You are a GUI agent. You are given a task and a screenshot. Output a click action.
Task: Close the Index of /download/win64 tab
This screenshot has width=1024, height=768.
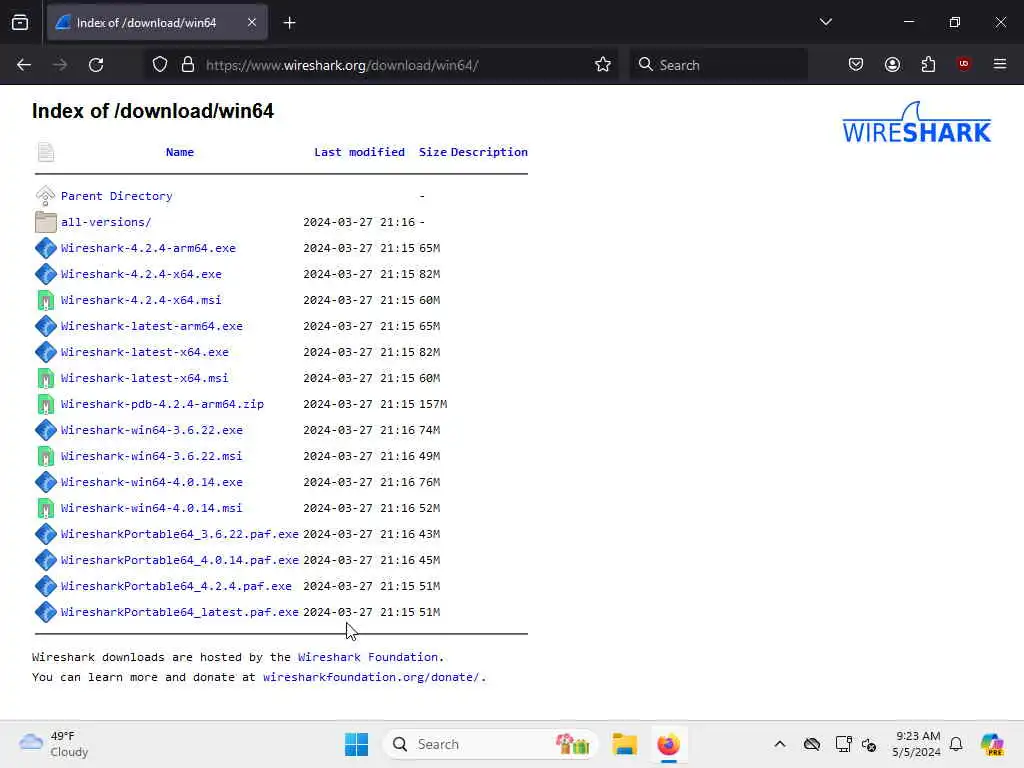click(x=252, y=22)
